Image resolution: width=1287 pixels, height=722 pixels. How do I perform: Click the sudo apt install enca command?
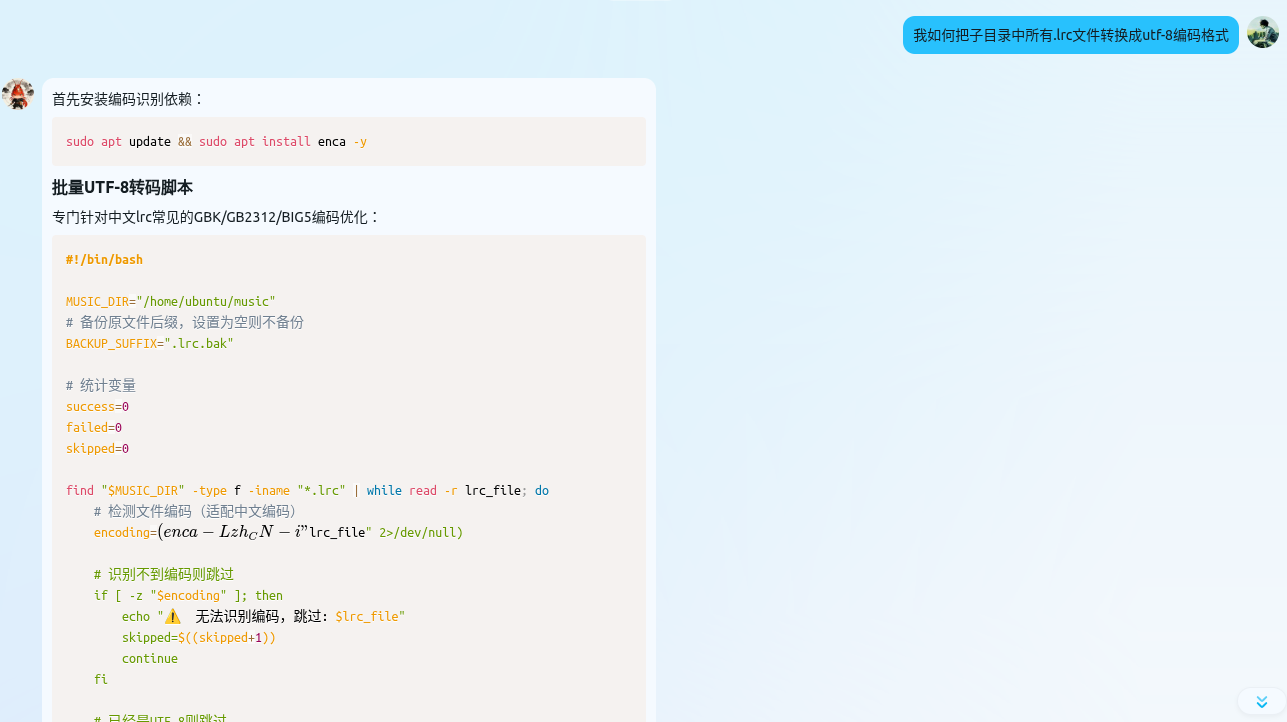pos(216,142)
